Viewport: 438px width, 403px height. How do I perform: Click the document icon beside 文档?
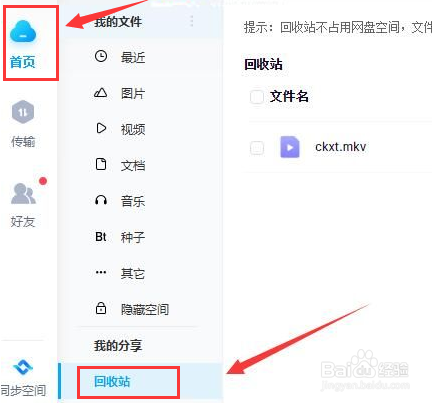click(101, 164)
